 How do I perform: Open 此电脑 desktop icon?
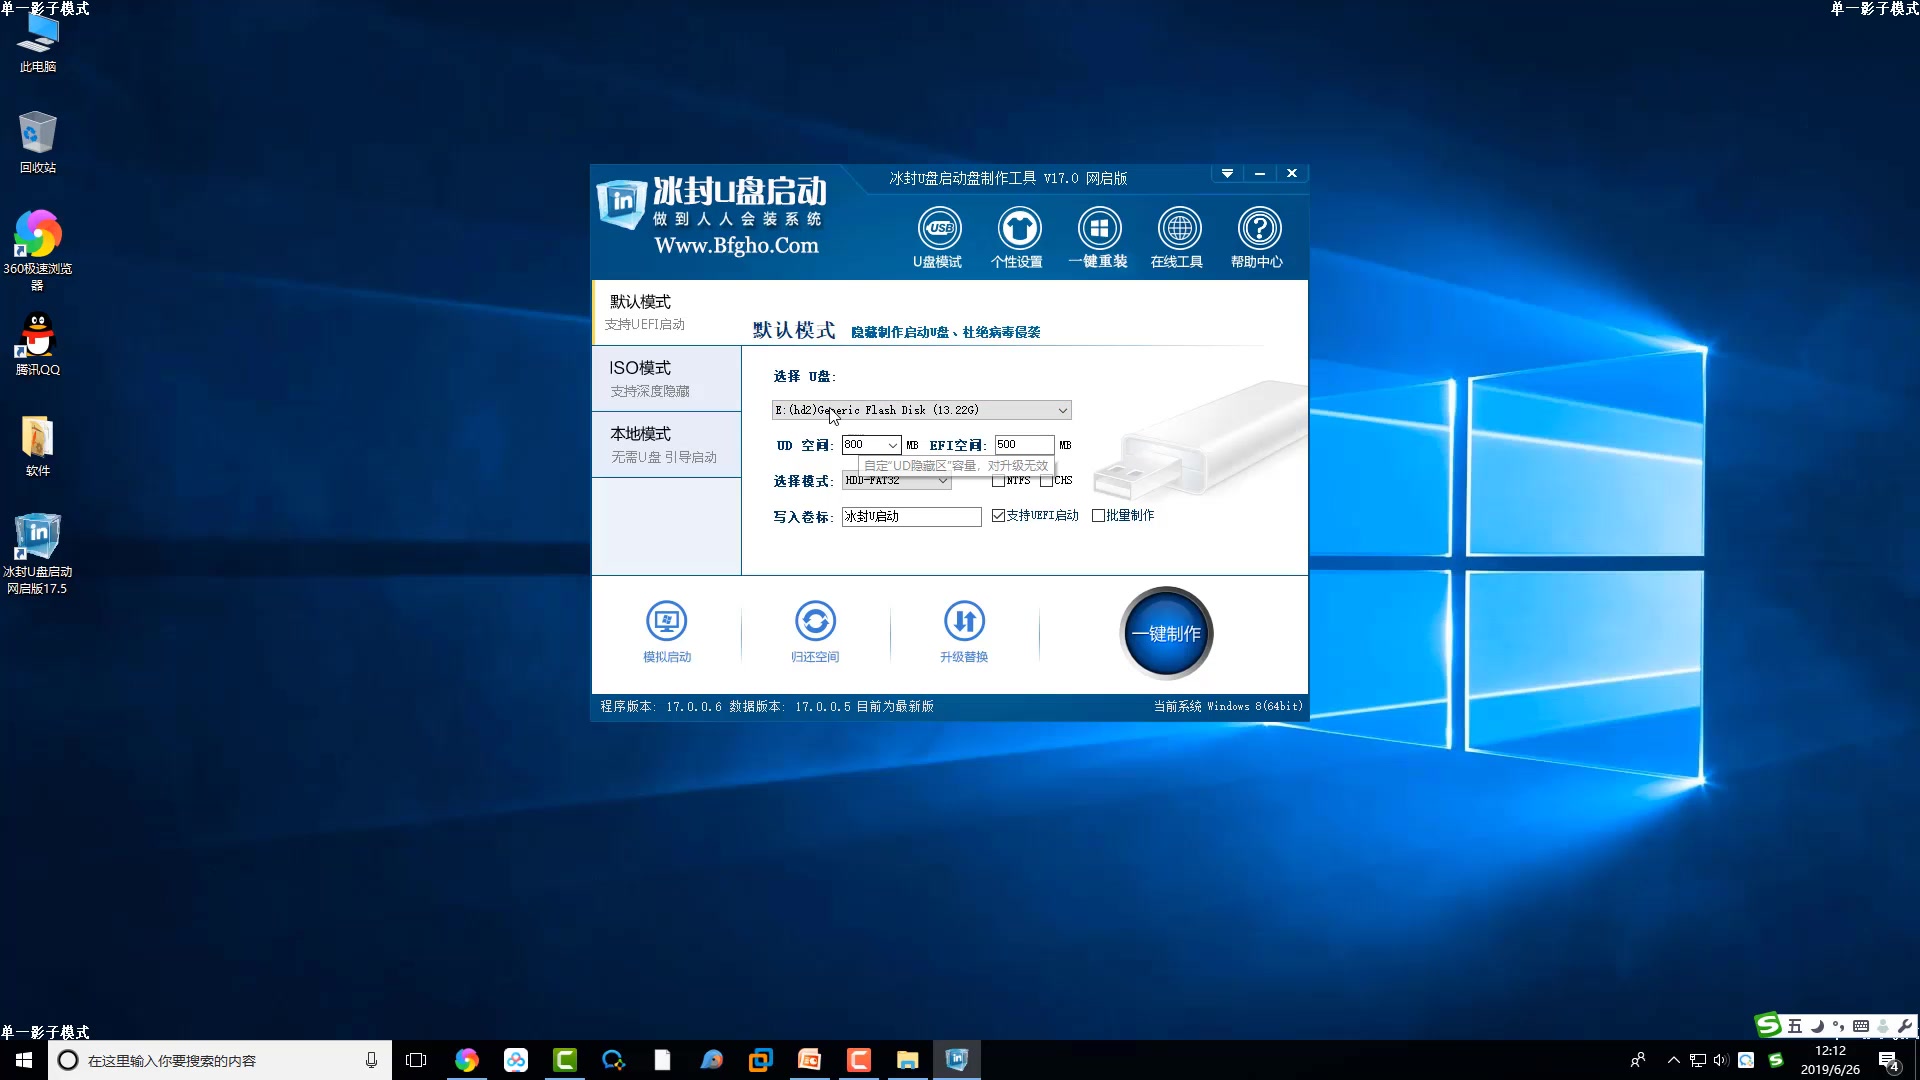[x=38, y=44]
